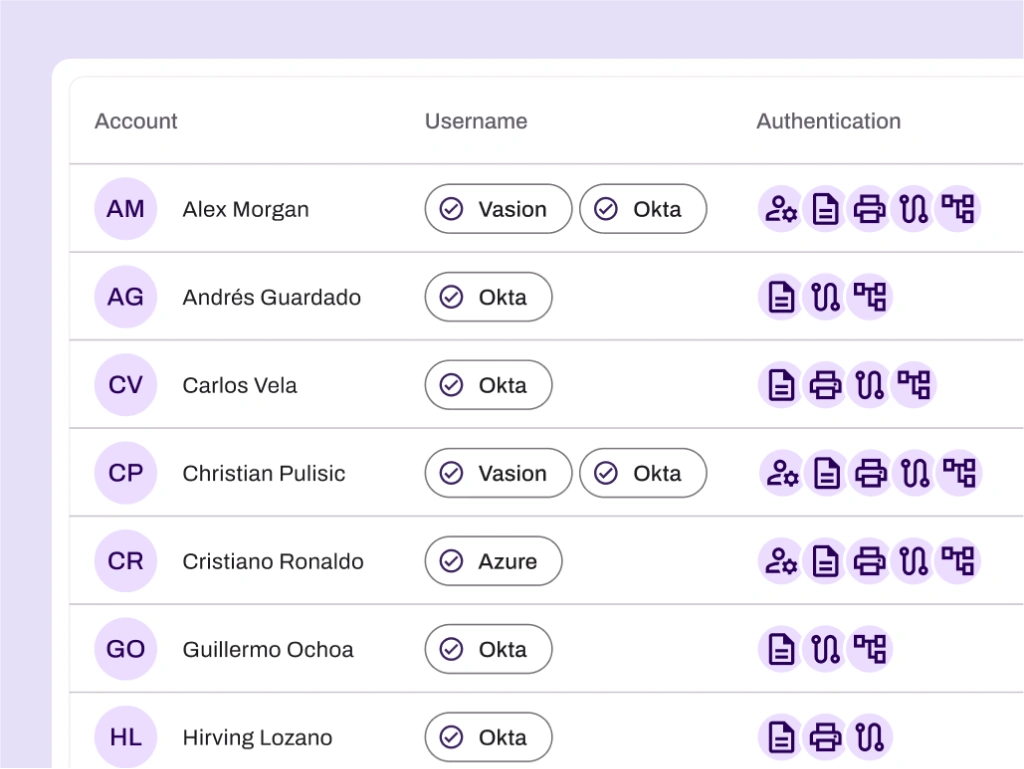The height and width of the screenshot is (769, 1024).
Task: Click the document icon in Cristiano Ronaldo's row
Action: (x=825, y=561)
